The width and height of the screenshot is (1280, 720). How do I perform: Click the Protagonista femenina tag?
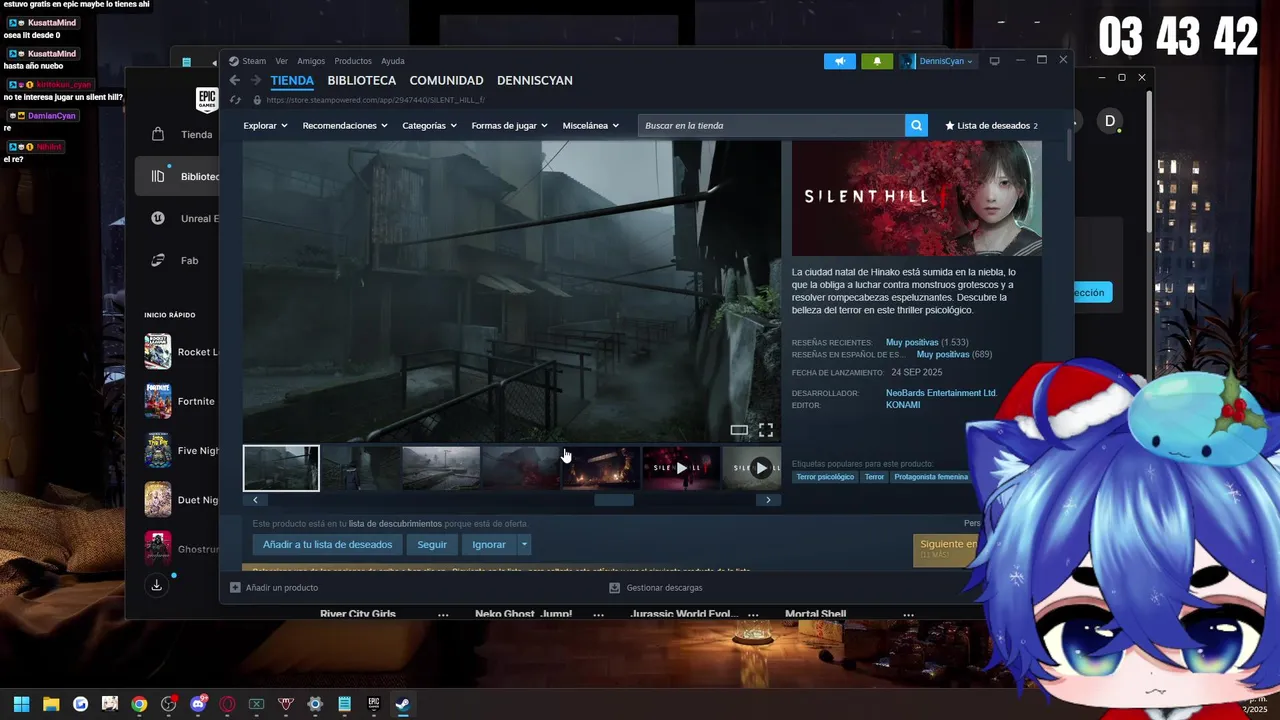[931, 477]
